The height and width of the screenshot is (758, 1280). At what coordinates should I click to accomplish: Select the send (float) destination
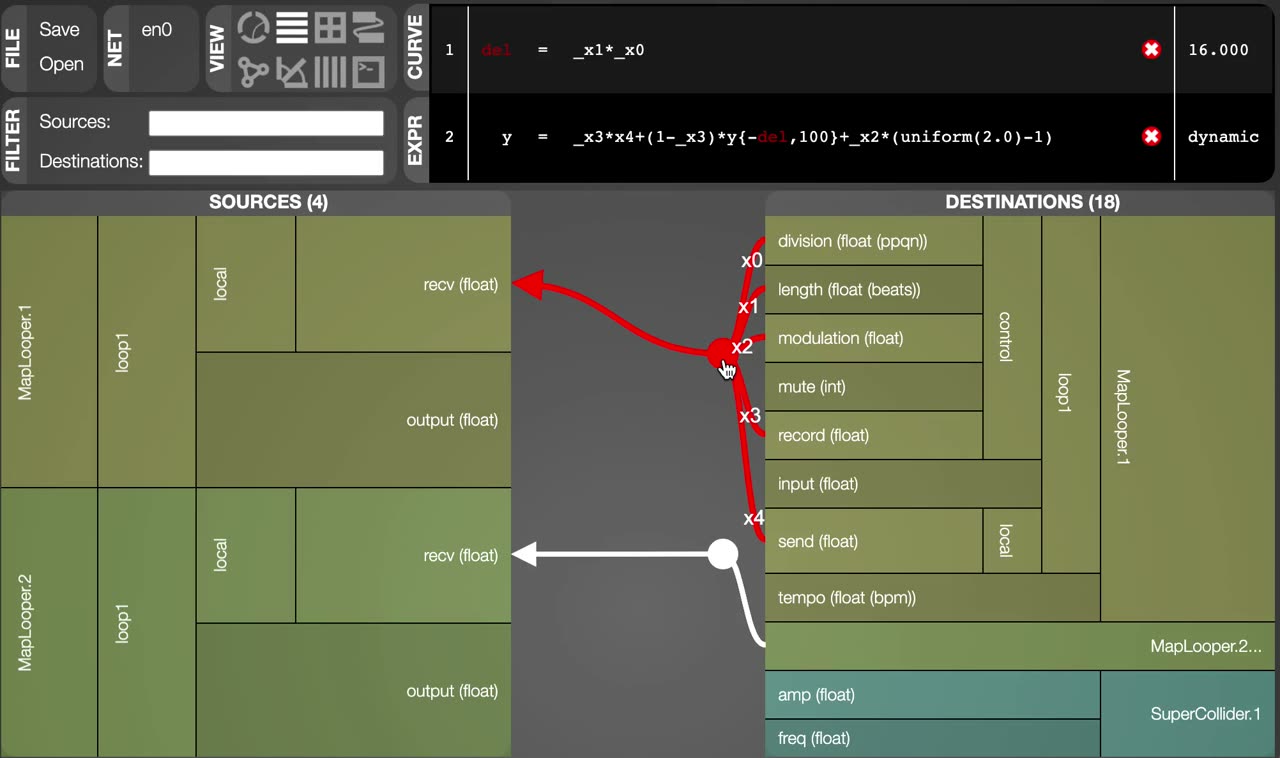pyautogui.click(x=874, y=541)
